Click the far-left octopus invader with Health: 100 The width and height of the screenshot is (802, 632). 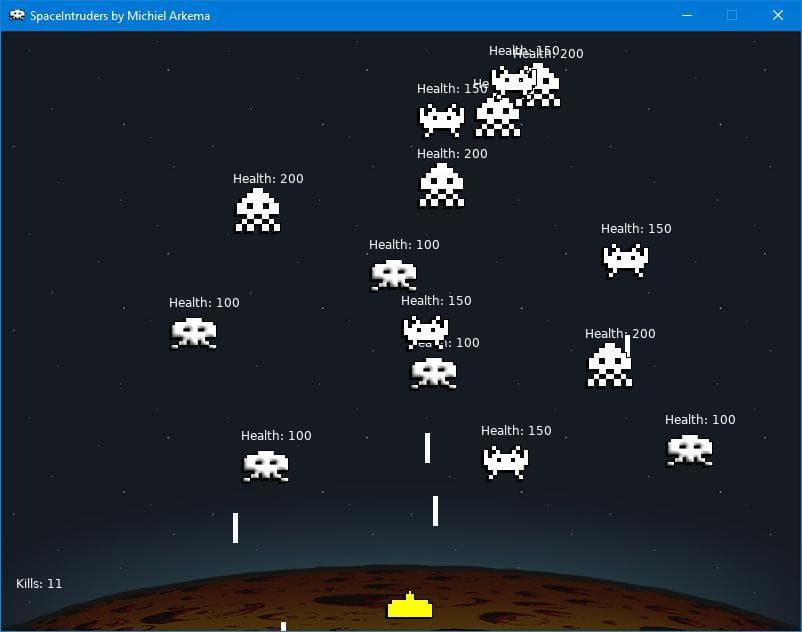click(193, 333)
